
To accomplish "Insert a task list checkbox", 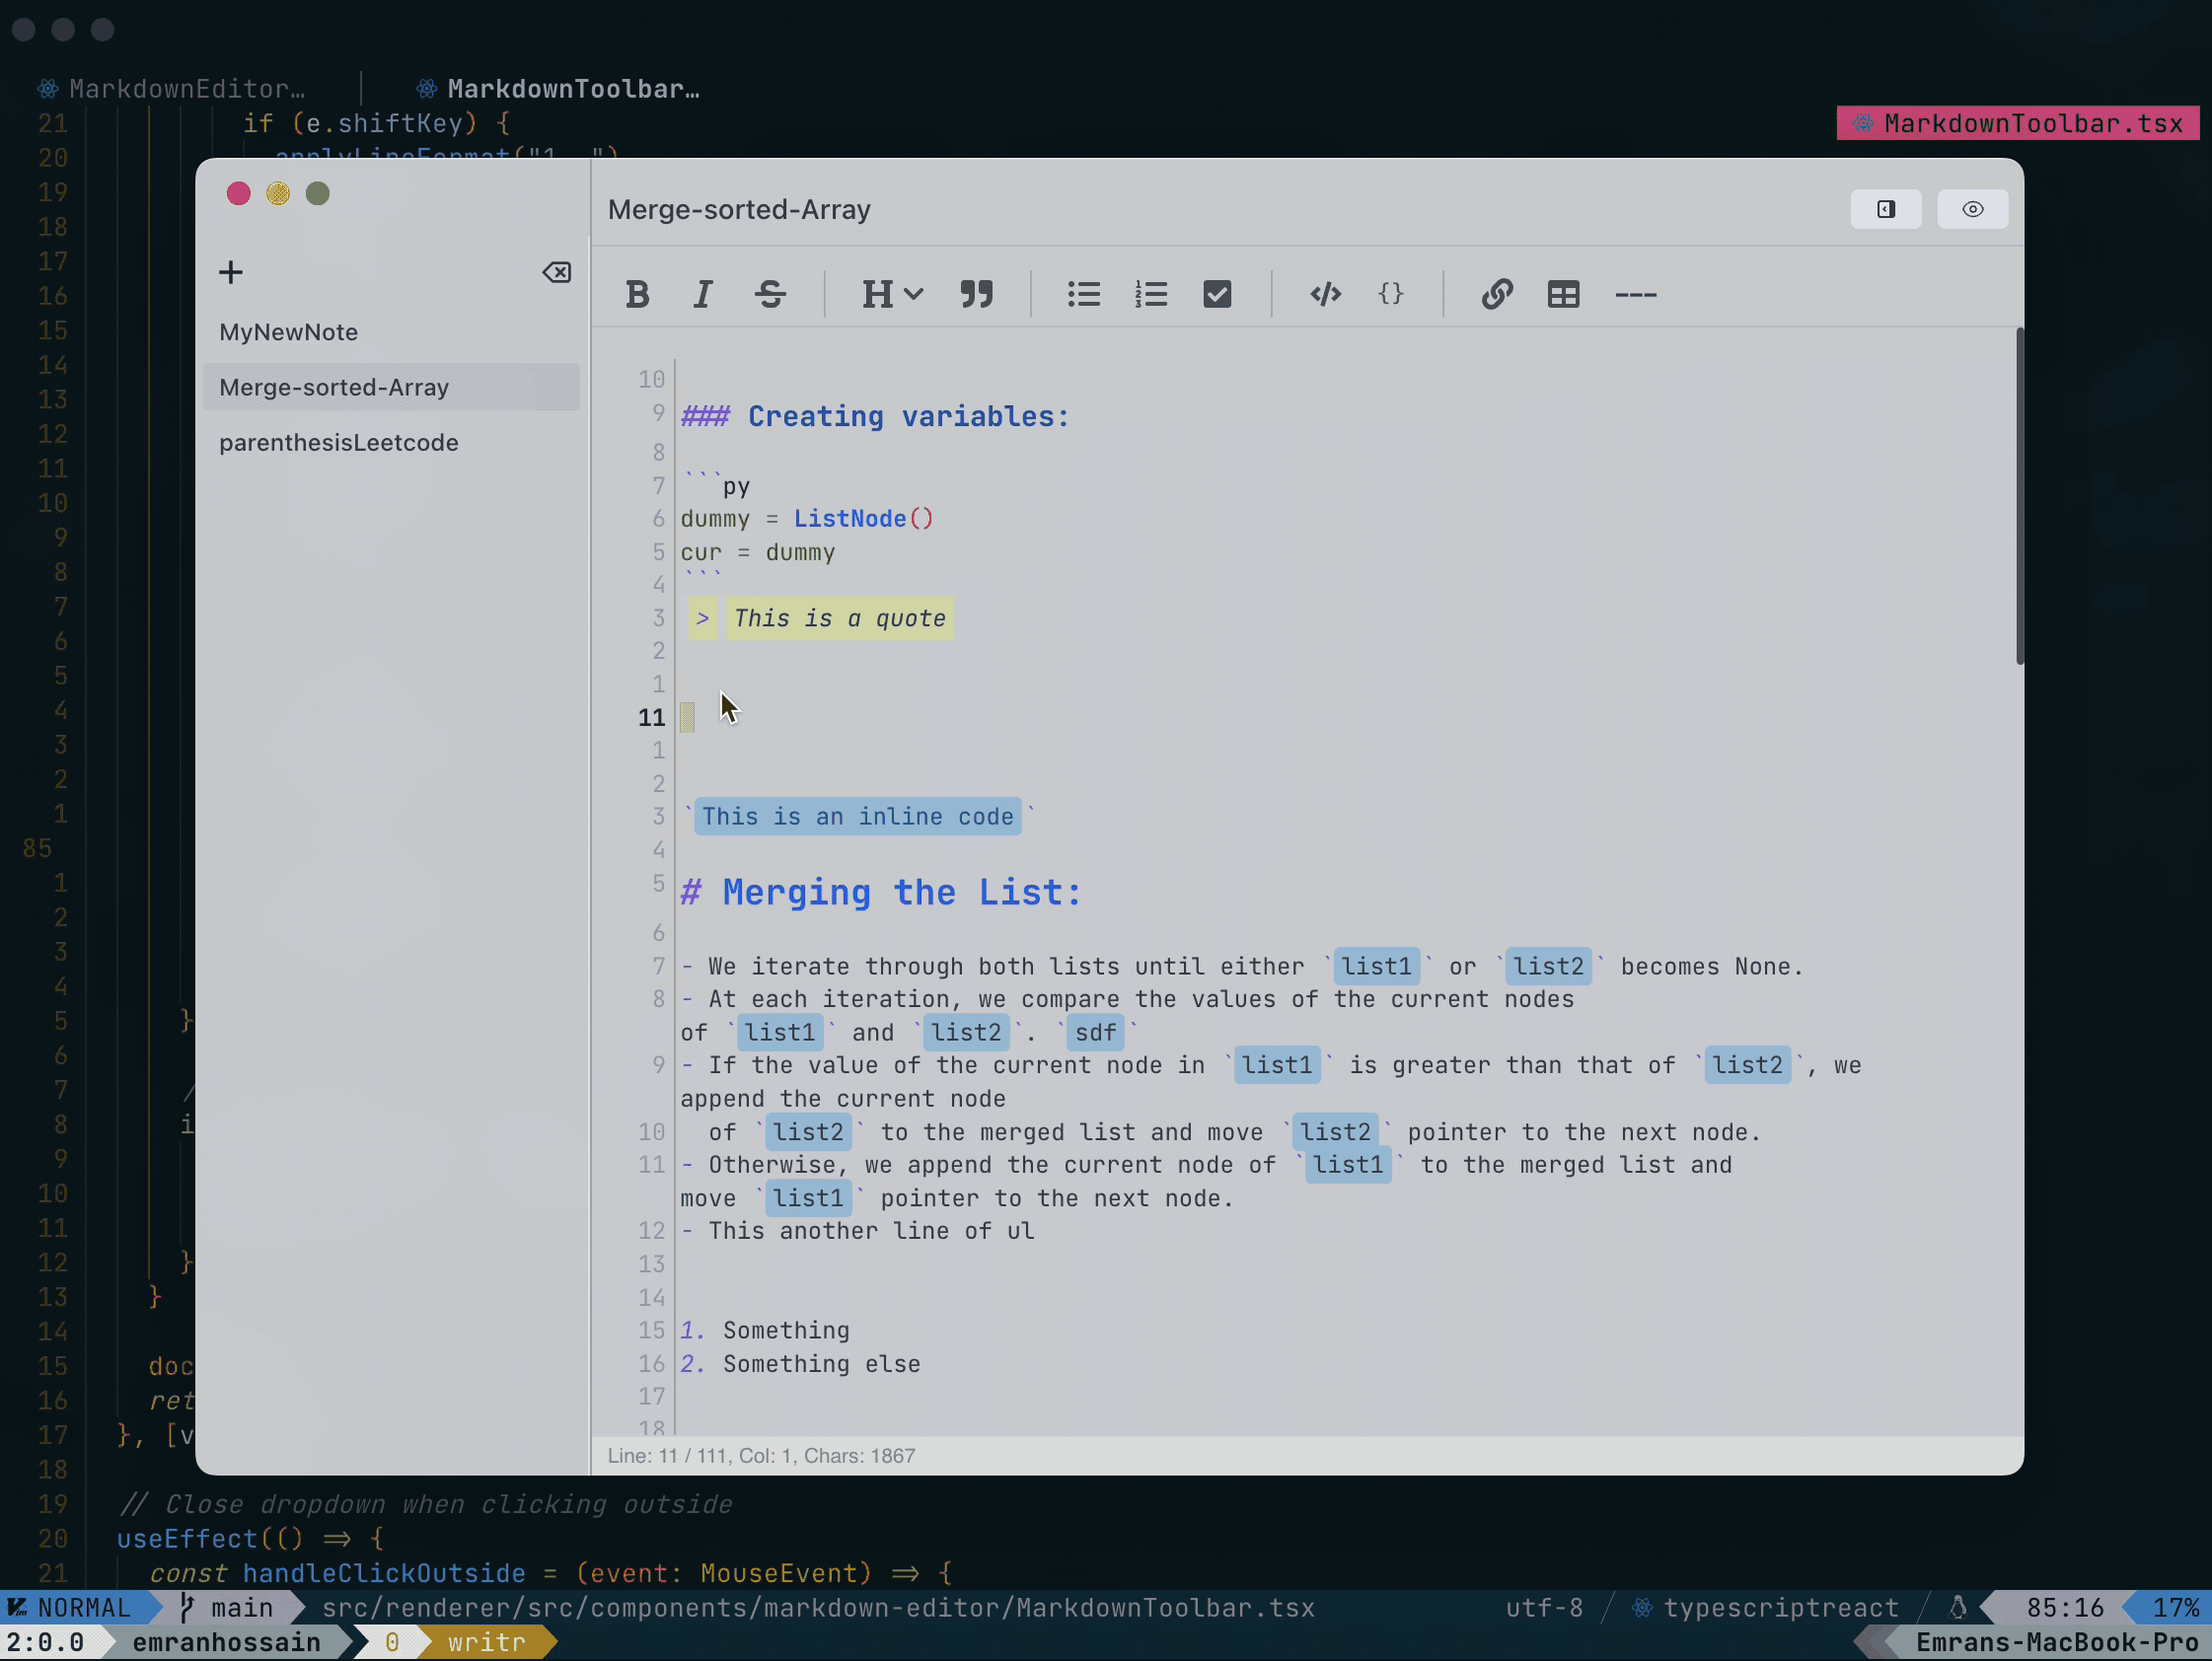I will coord(1217,294).
